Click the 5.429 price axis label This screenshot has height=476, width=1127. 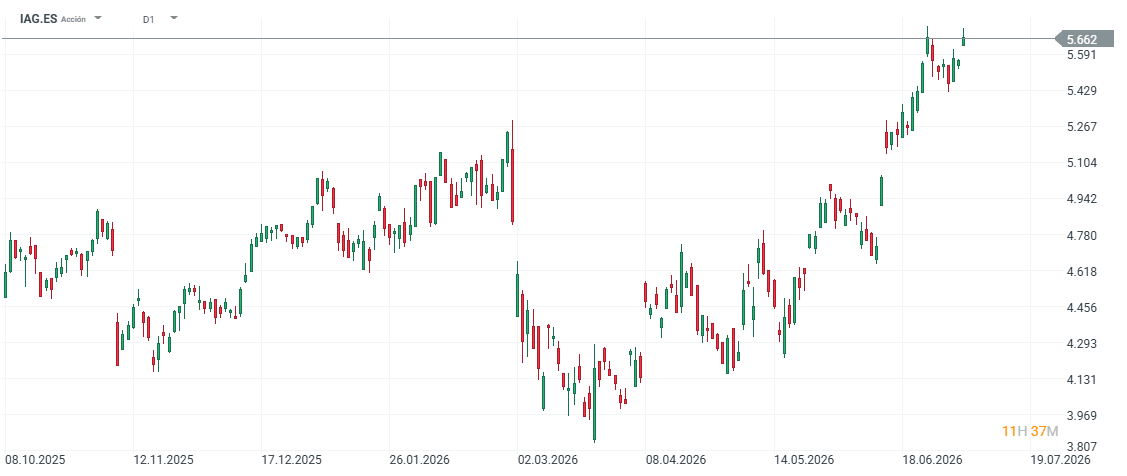tap(1081, 91)
